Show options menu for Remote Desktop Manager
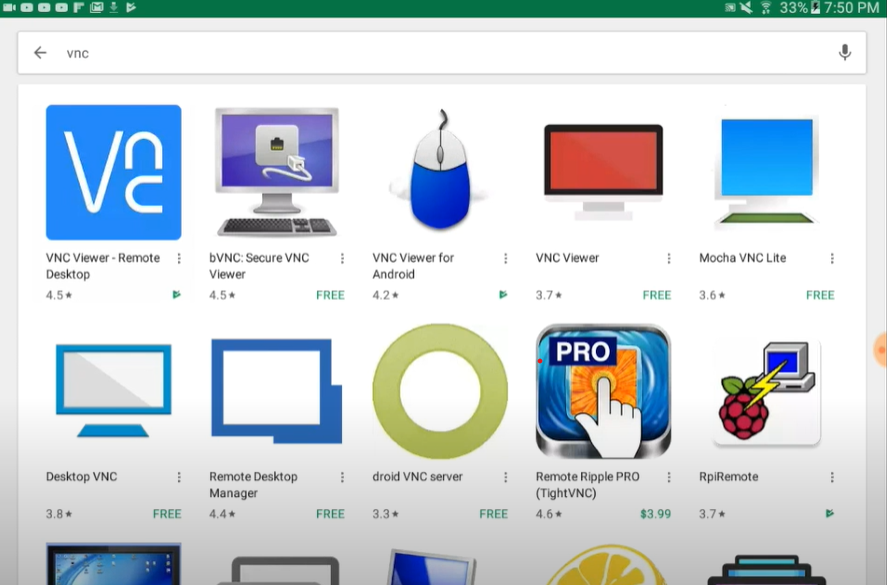This screenshot has width=887, height=585. (342, 477)
